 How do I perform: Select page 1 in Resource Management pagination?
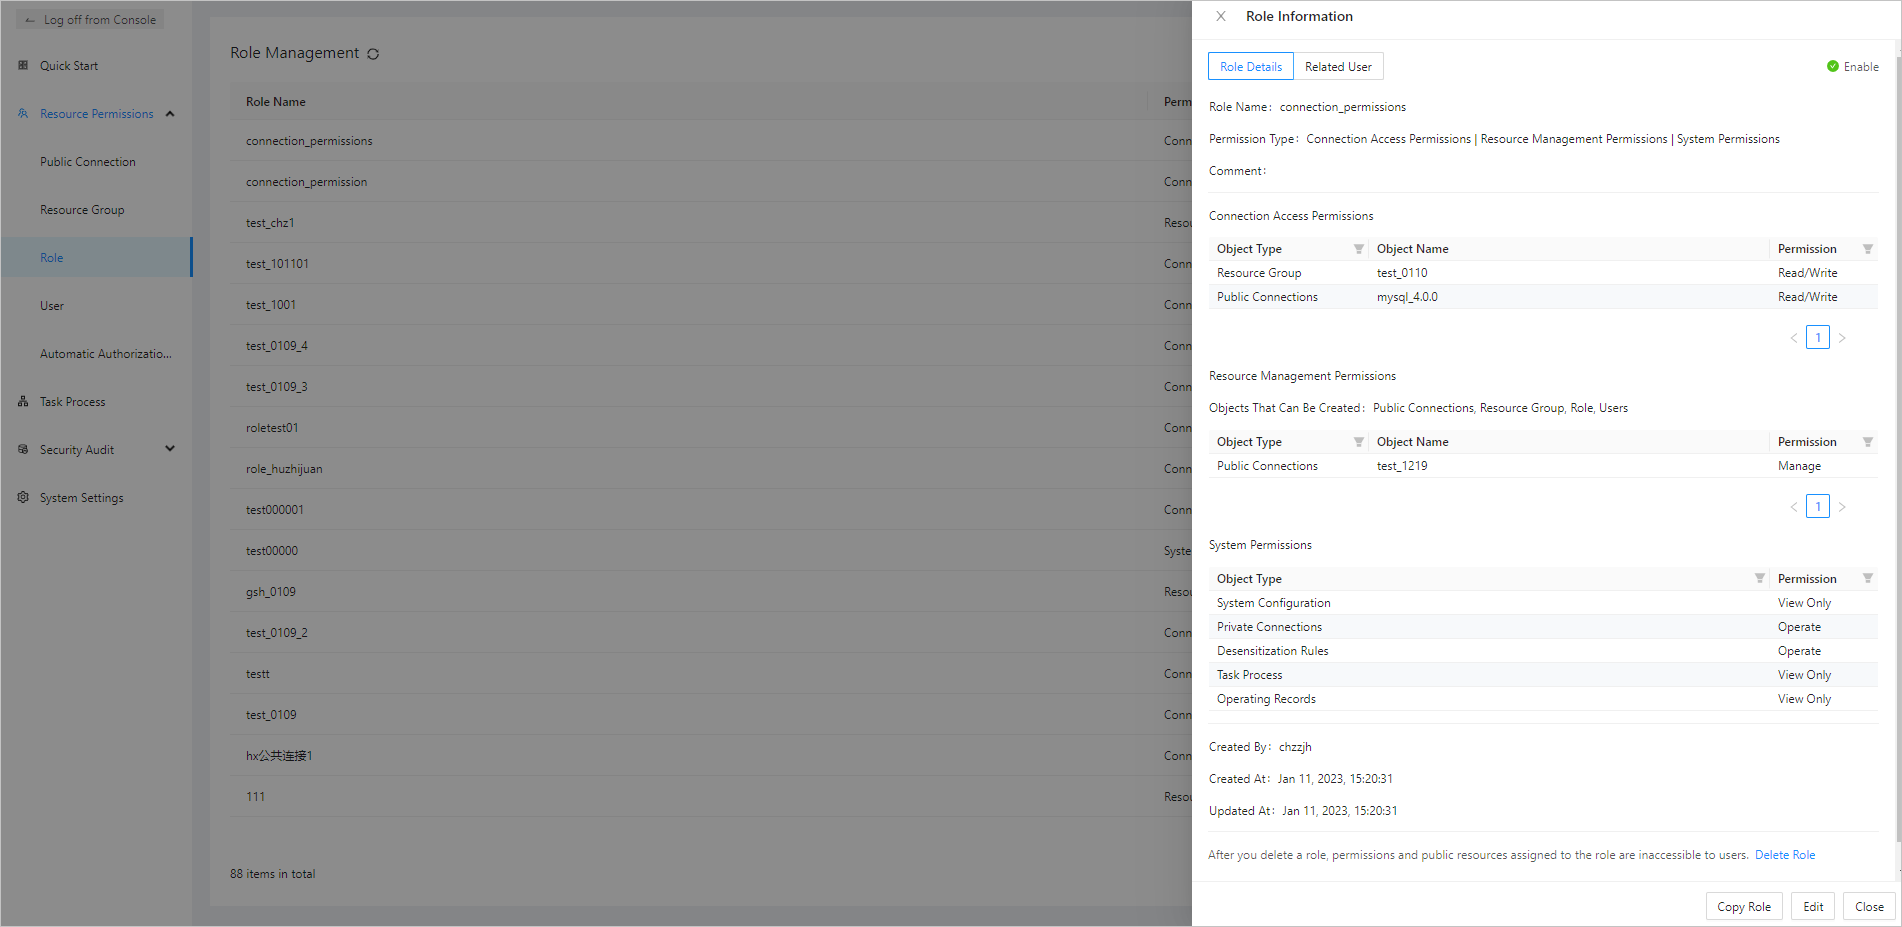pyautogui.click(x=1817, y=507)
